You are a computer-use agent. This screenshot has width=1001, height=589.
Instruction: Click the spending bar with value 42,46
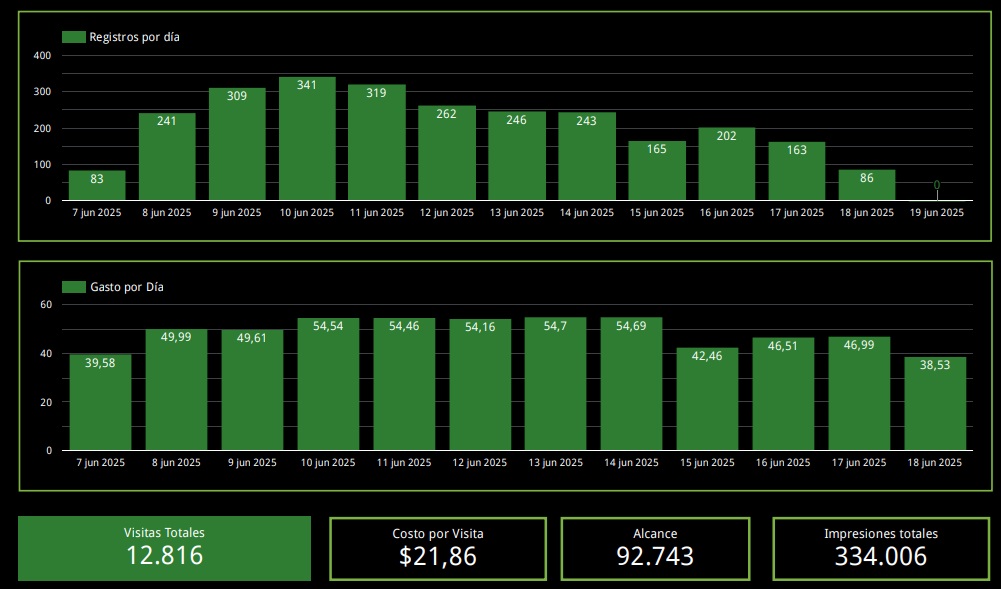[707, 399]
